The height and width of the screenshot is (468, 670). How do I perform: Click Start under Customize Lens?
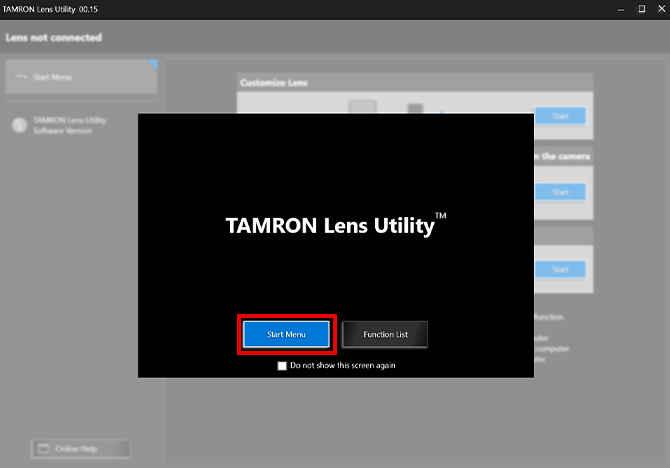coord(560,116)
